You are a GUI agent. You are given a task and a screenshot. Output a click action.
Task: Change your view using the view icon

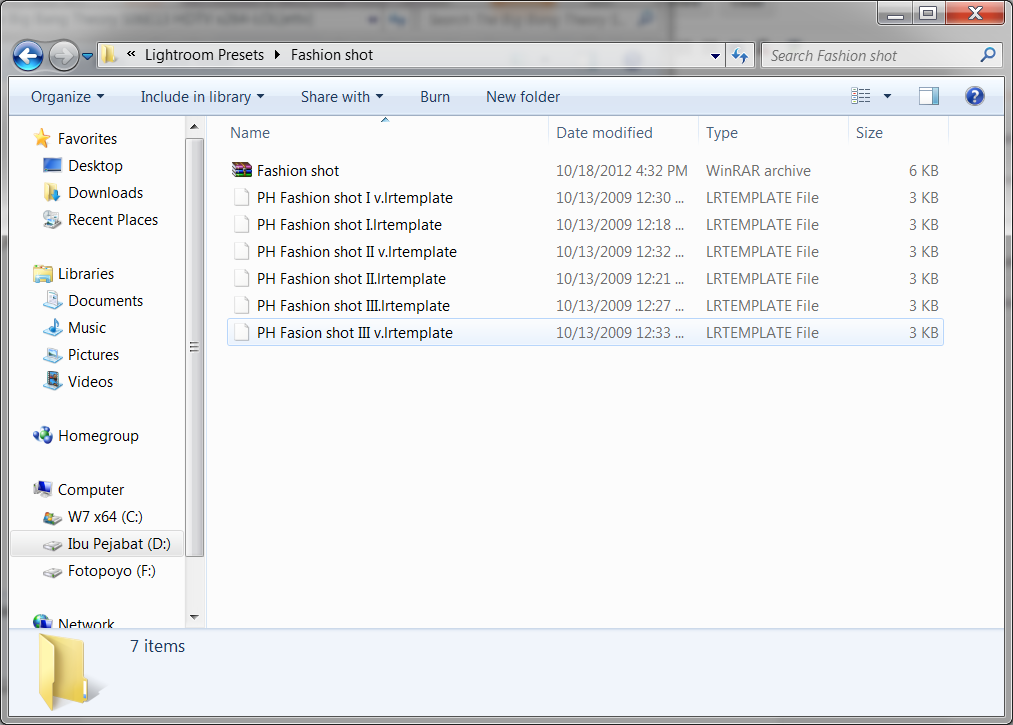[x=861, y=96]
